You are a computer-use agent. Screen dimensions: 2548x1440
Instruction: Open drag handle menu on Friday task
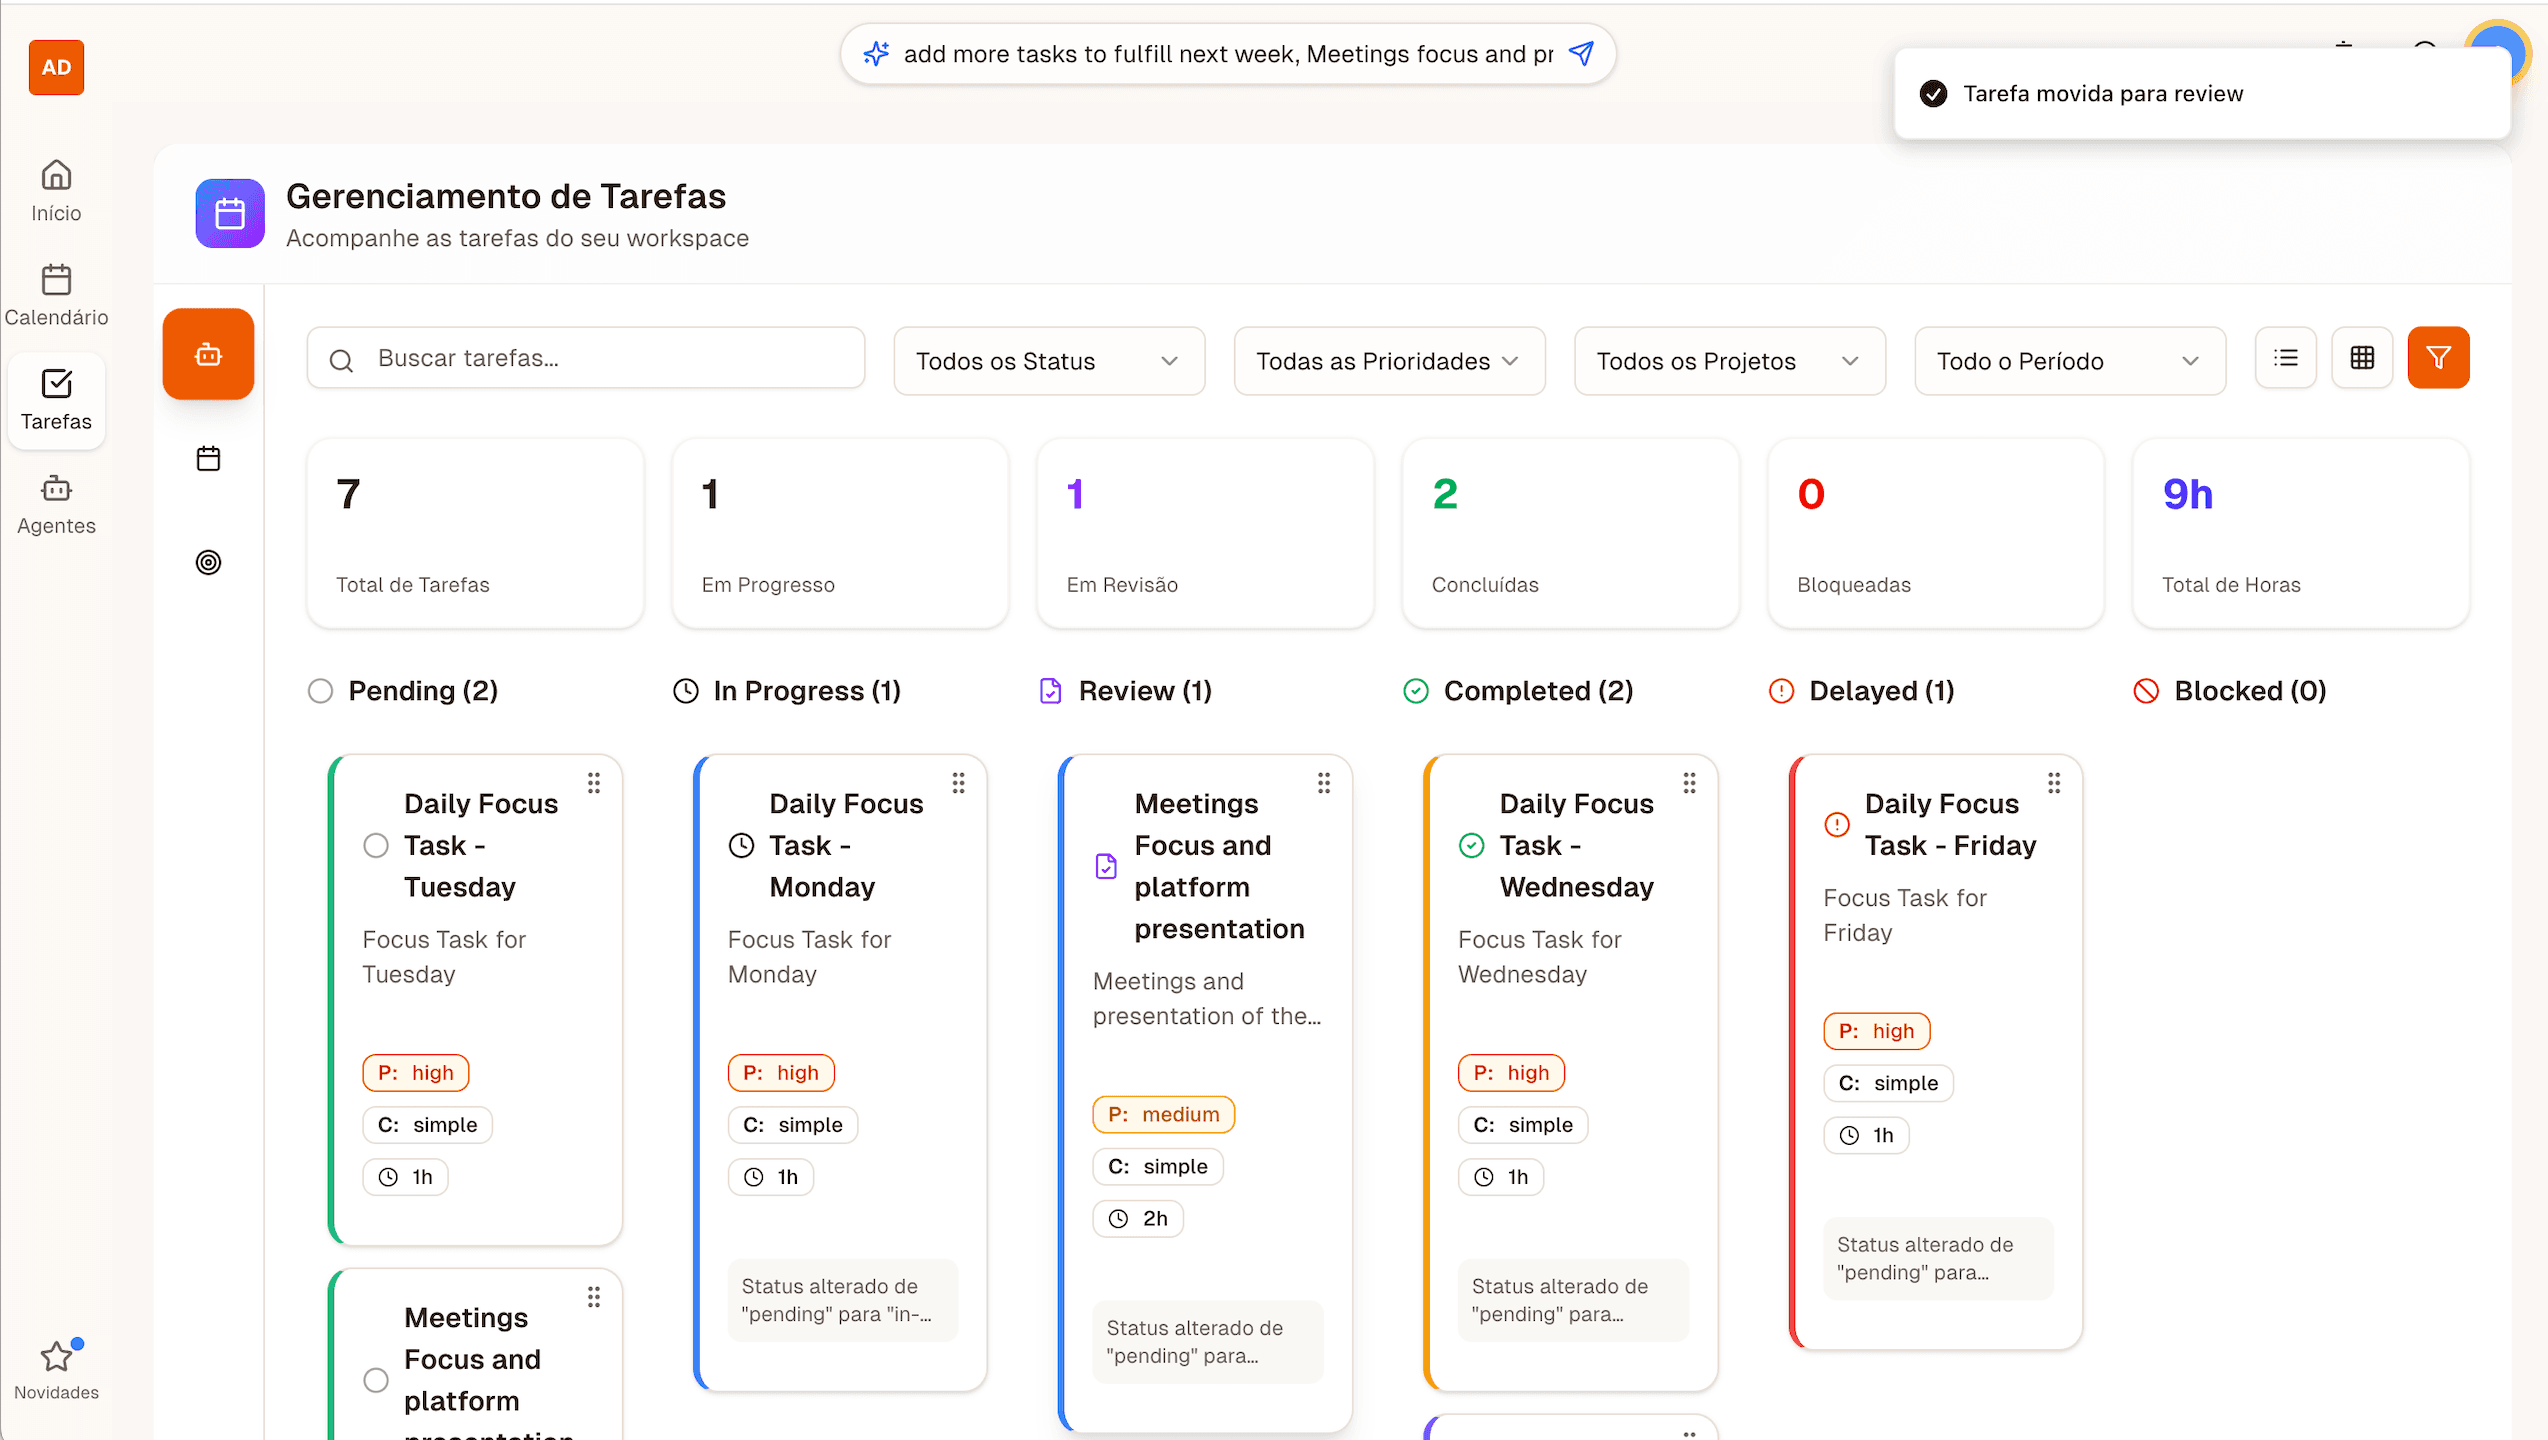pyautogui.click(x=2054, y=783)
